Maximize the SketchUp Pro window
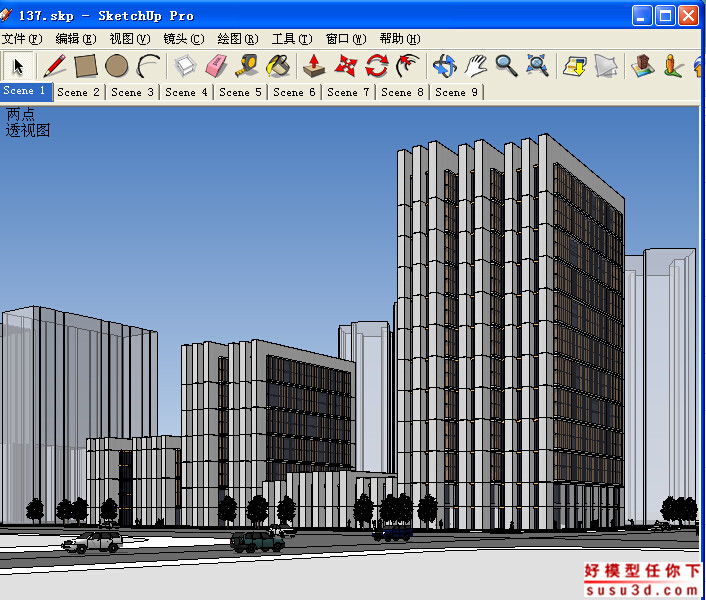This screenshot has height=600, width=706. pyautogui.click(x=665, y=16)
